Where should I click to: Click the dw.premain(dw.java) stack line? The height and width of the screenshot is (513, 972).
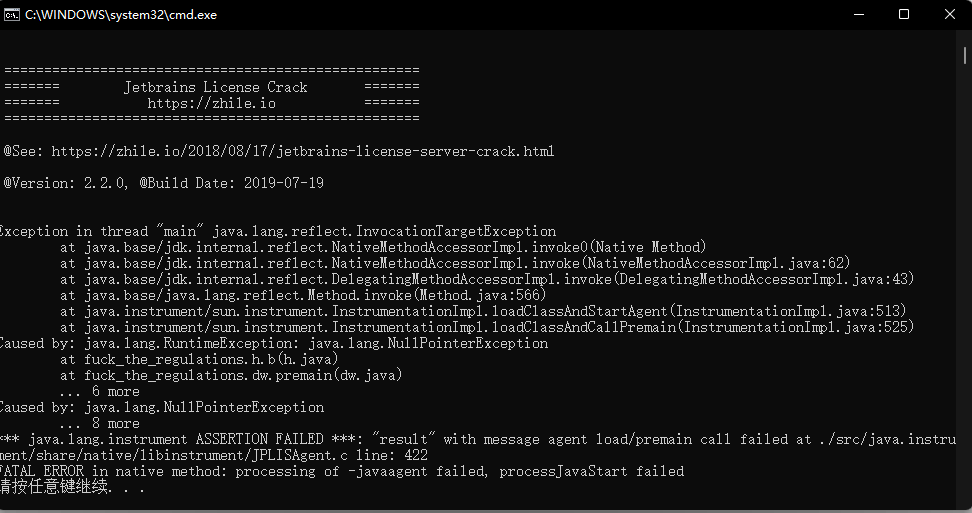231,375
